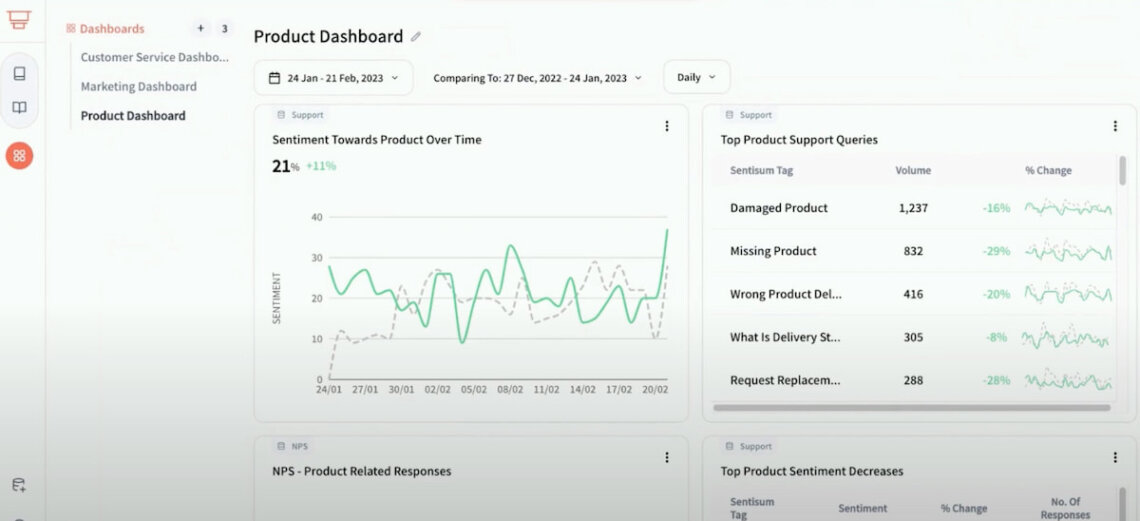Open the closed book icon in the left sidebar
The image size is (1140, 521).
20,73
